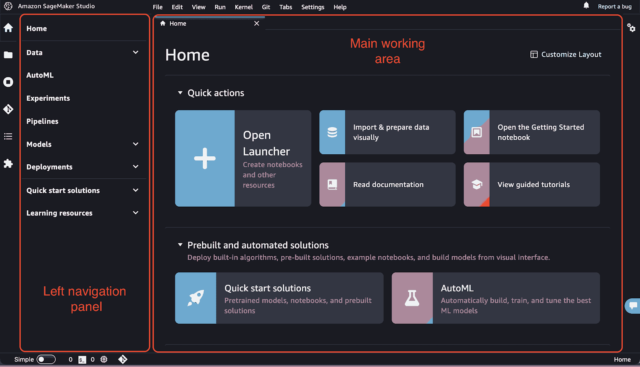Click the Git icon in status bar
Image resolution: width=640 pixels, height=367 pixels.
123,359
